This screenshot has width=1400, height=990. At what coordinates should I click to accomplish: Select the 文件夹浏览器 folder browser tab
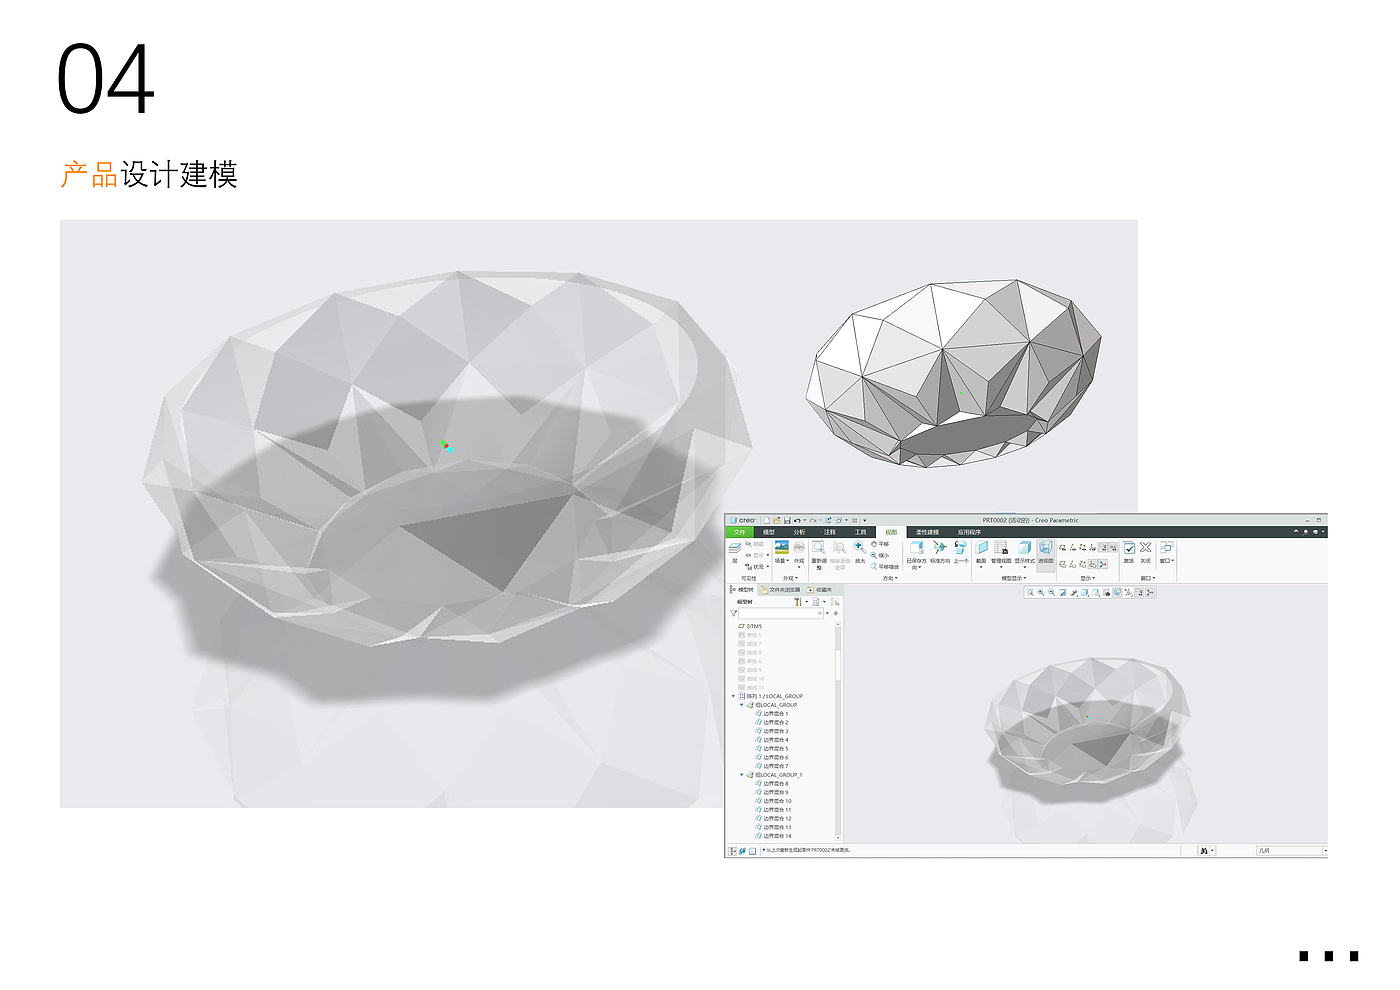tap(780, 590)
